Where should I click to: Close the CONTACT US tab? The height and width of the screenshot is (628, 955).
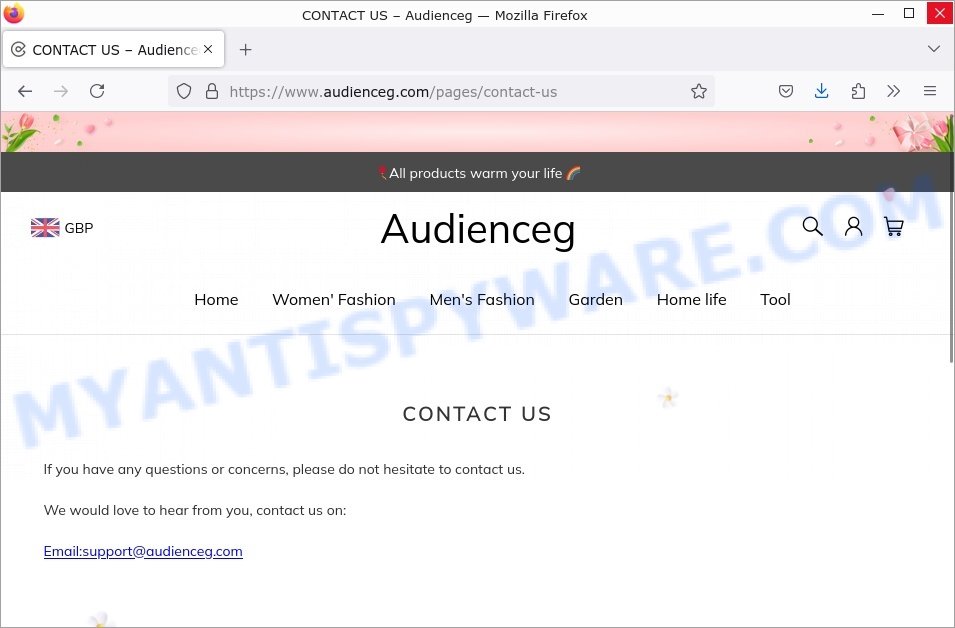pos(208,49)
